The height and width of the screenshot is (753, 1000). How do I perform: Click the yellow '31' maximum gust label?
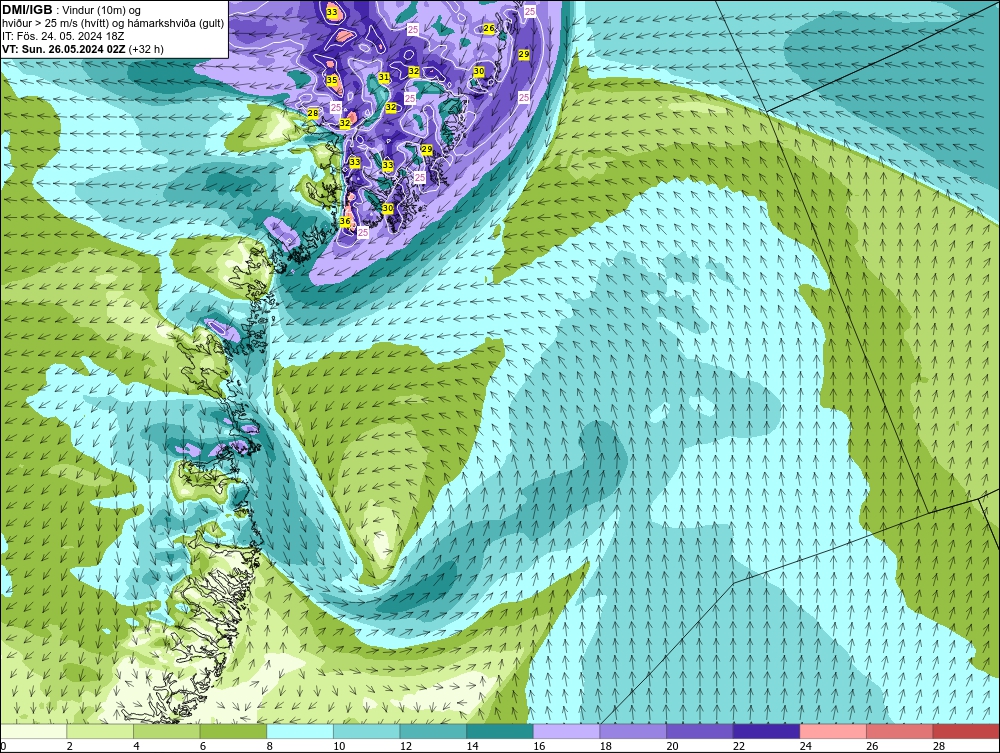click(x=384, y=78)
